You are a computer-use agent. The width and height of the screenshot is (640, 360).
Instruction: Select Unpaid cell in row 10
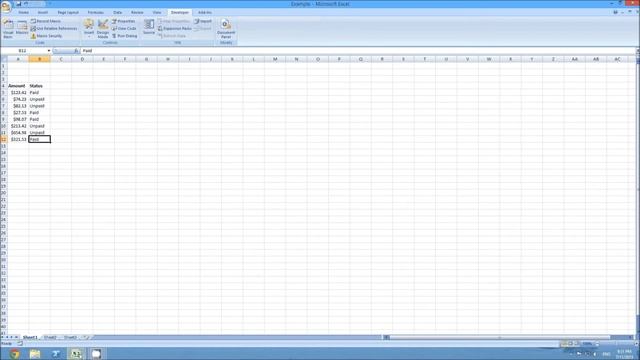[x=40, y=126]
